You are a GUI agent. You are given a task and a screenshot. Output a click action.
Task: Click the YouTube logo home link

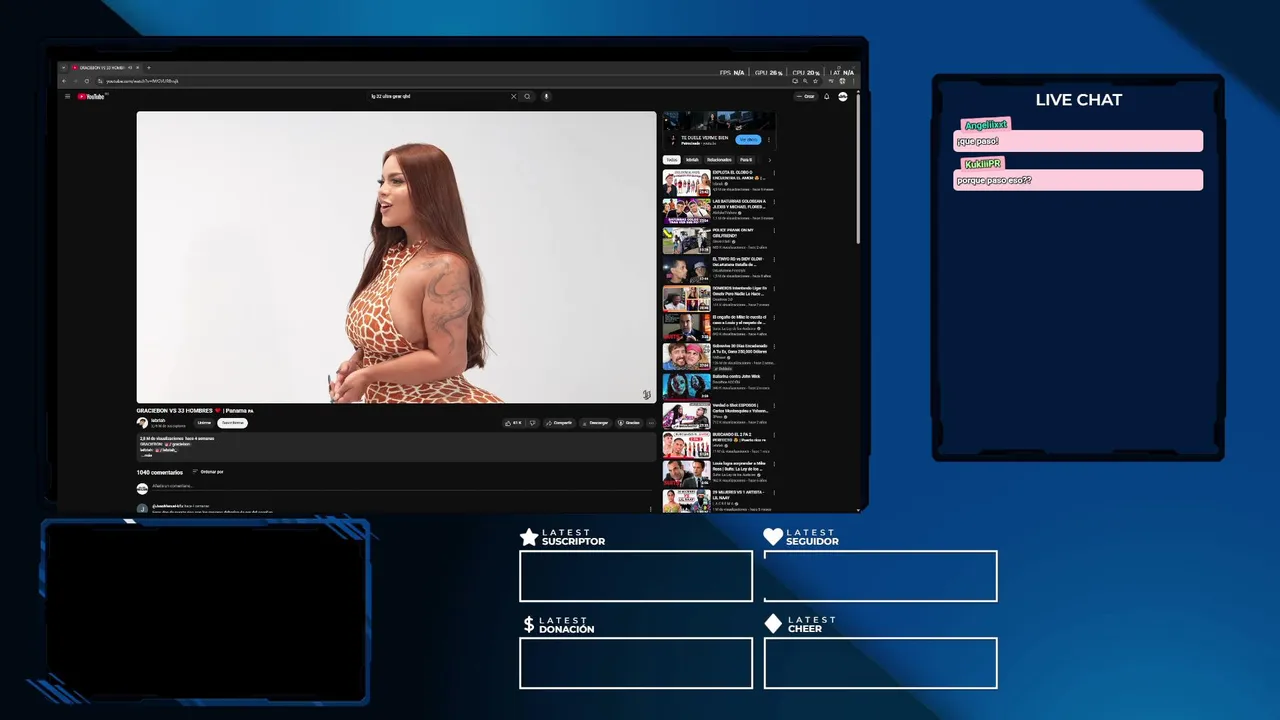click(91, 97)
